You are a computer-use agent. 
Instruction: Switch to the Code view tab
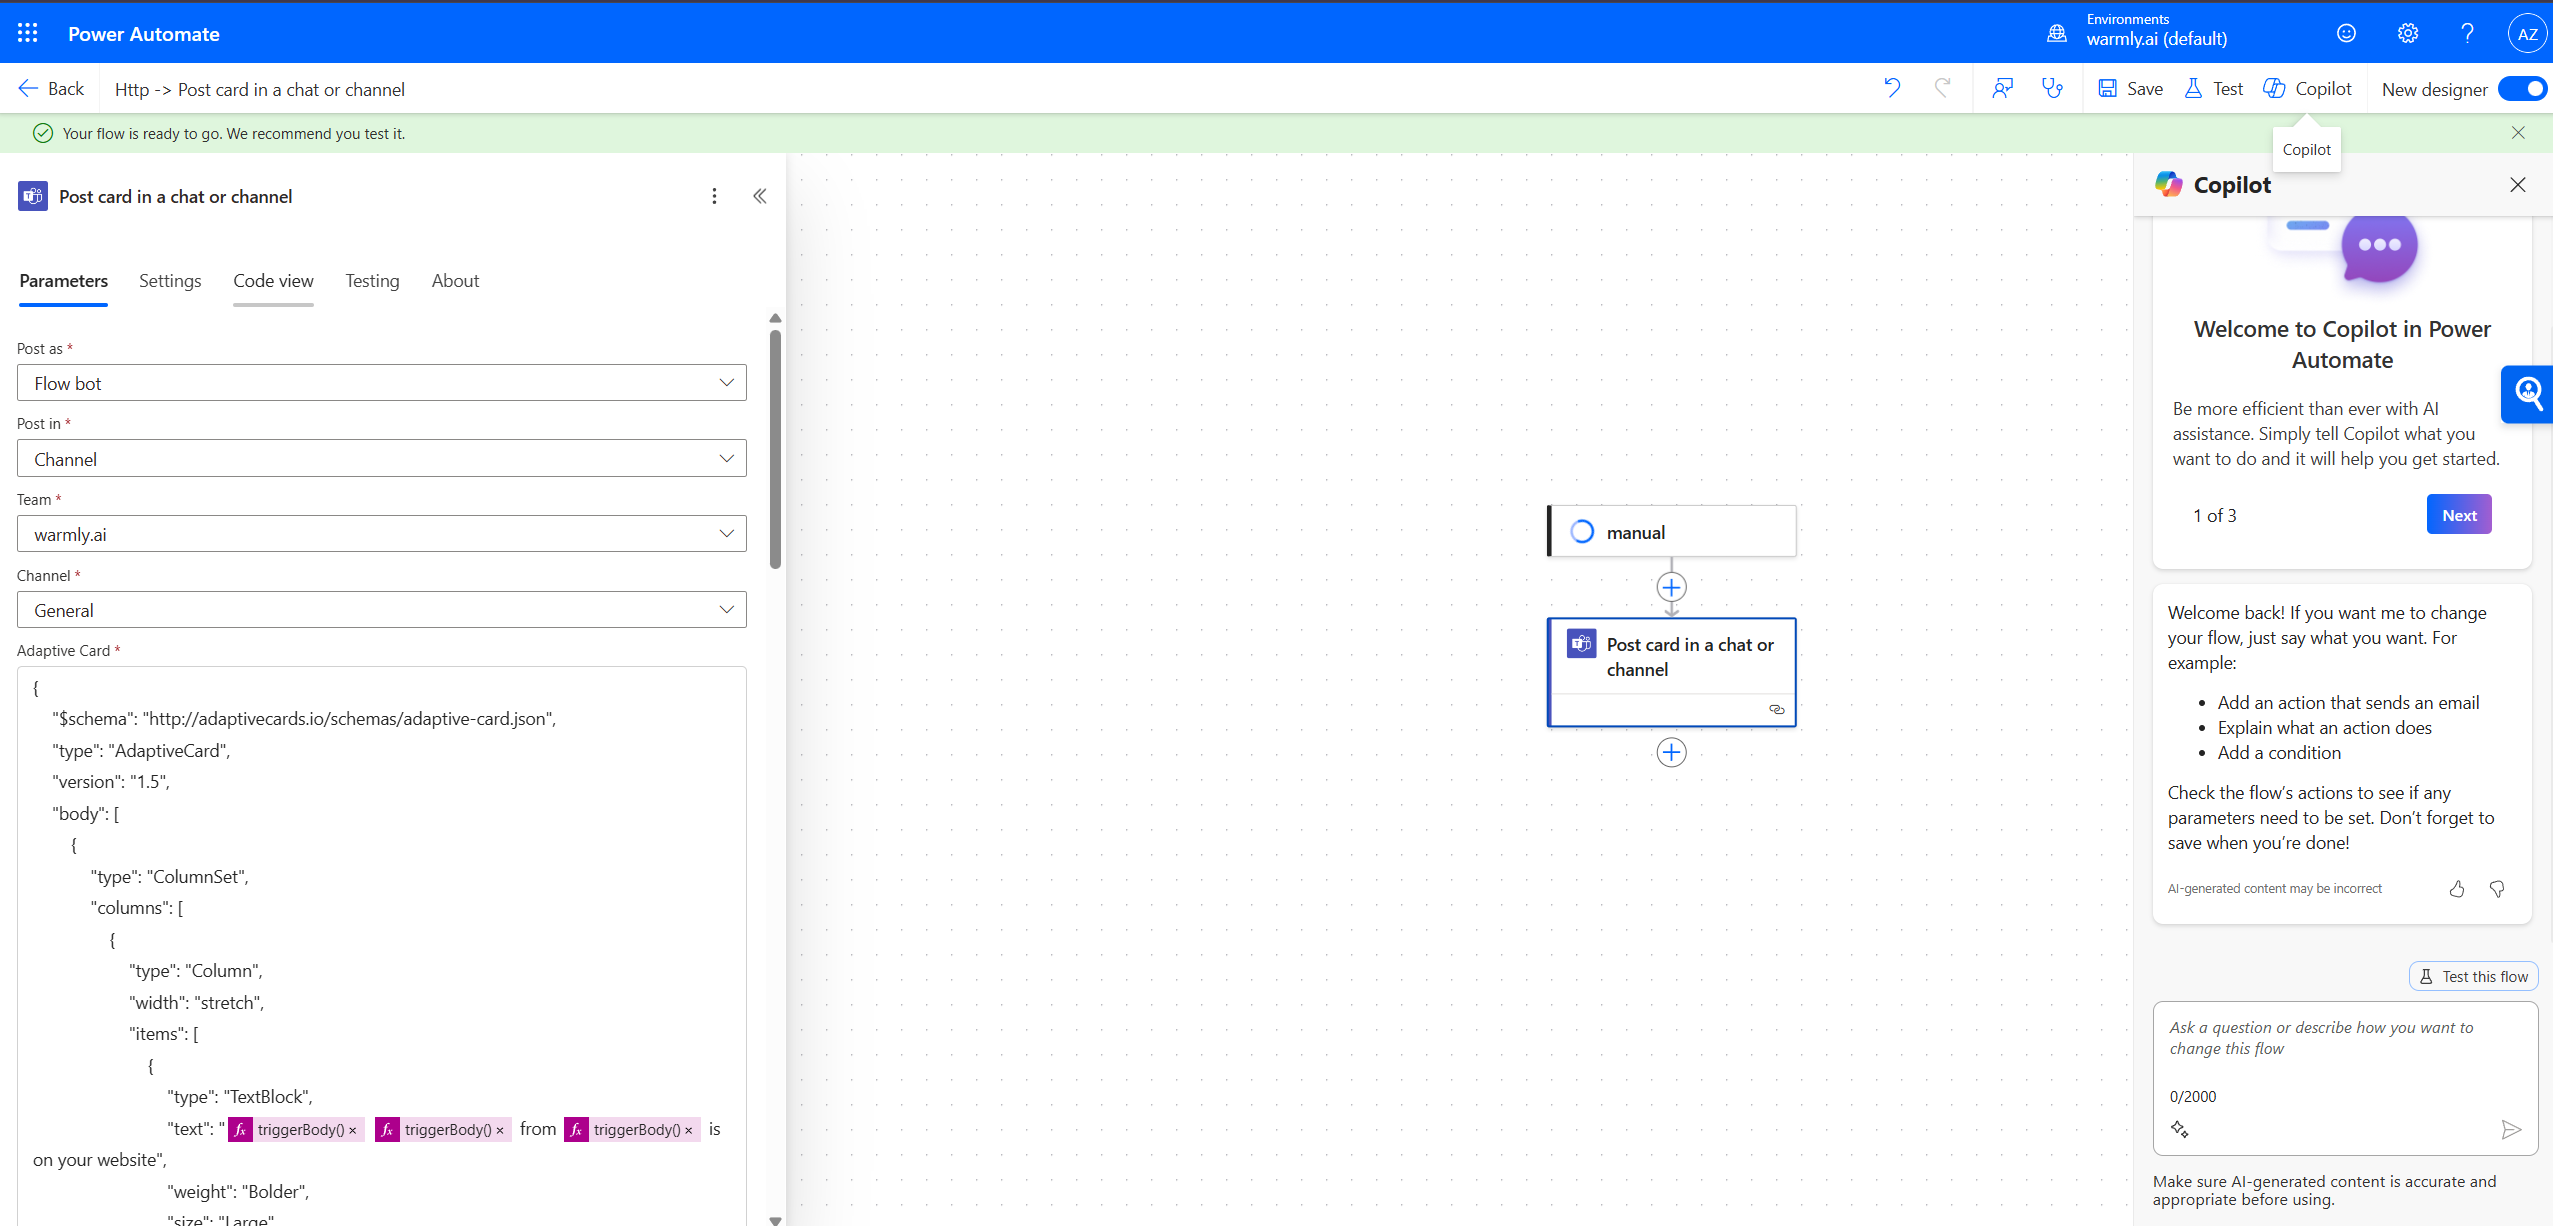[273, 281]
